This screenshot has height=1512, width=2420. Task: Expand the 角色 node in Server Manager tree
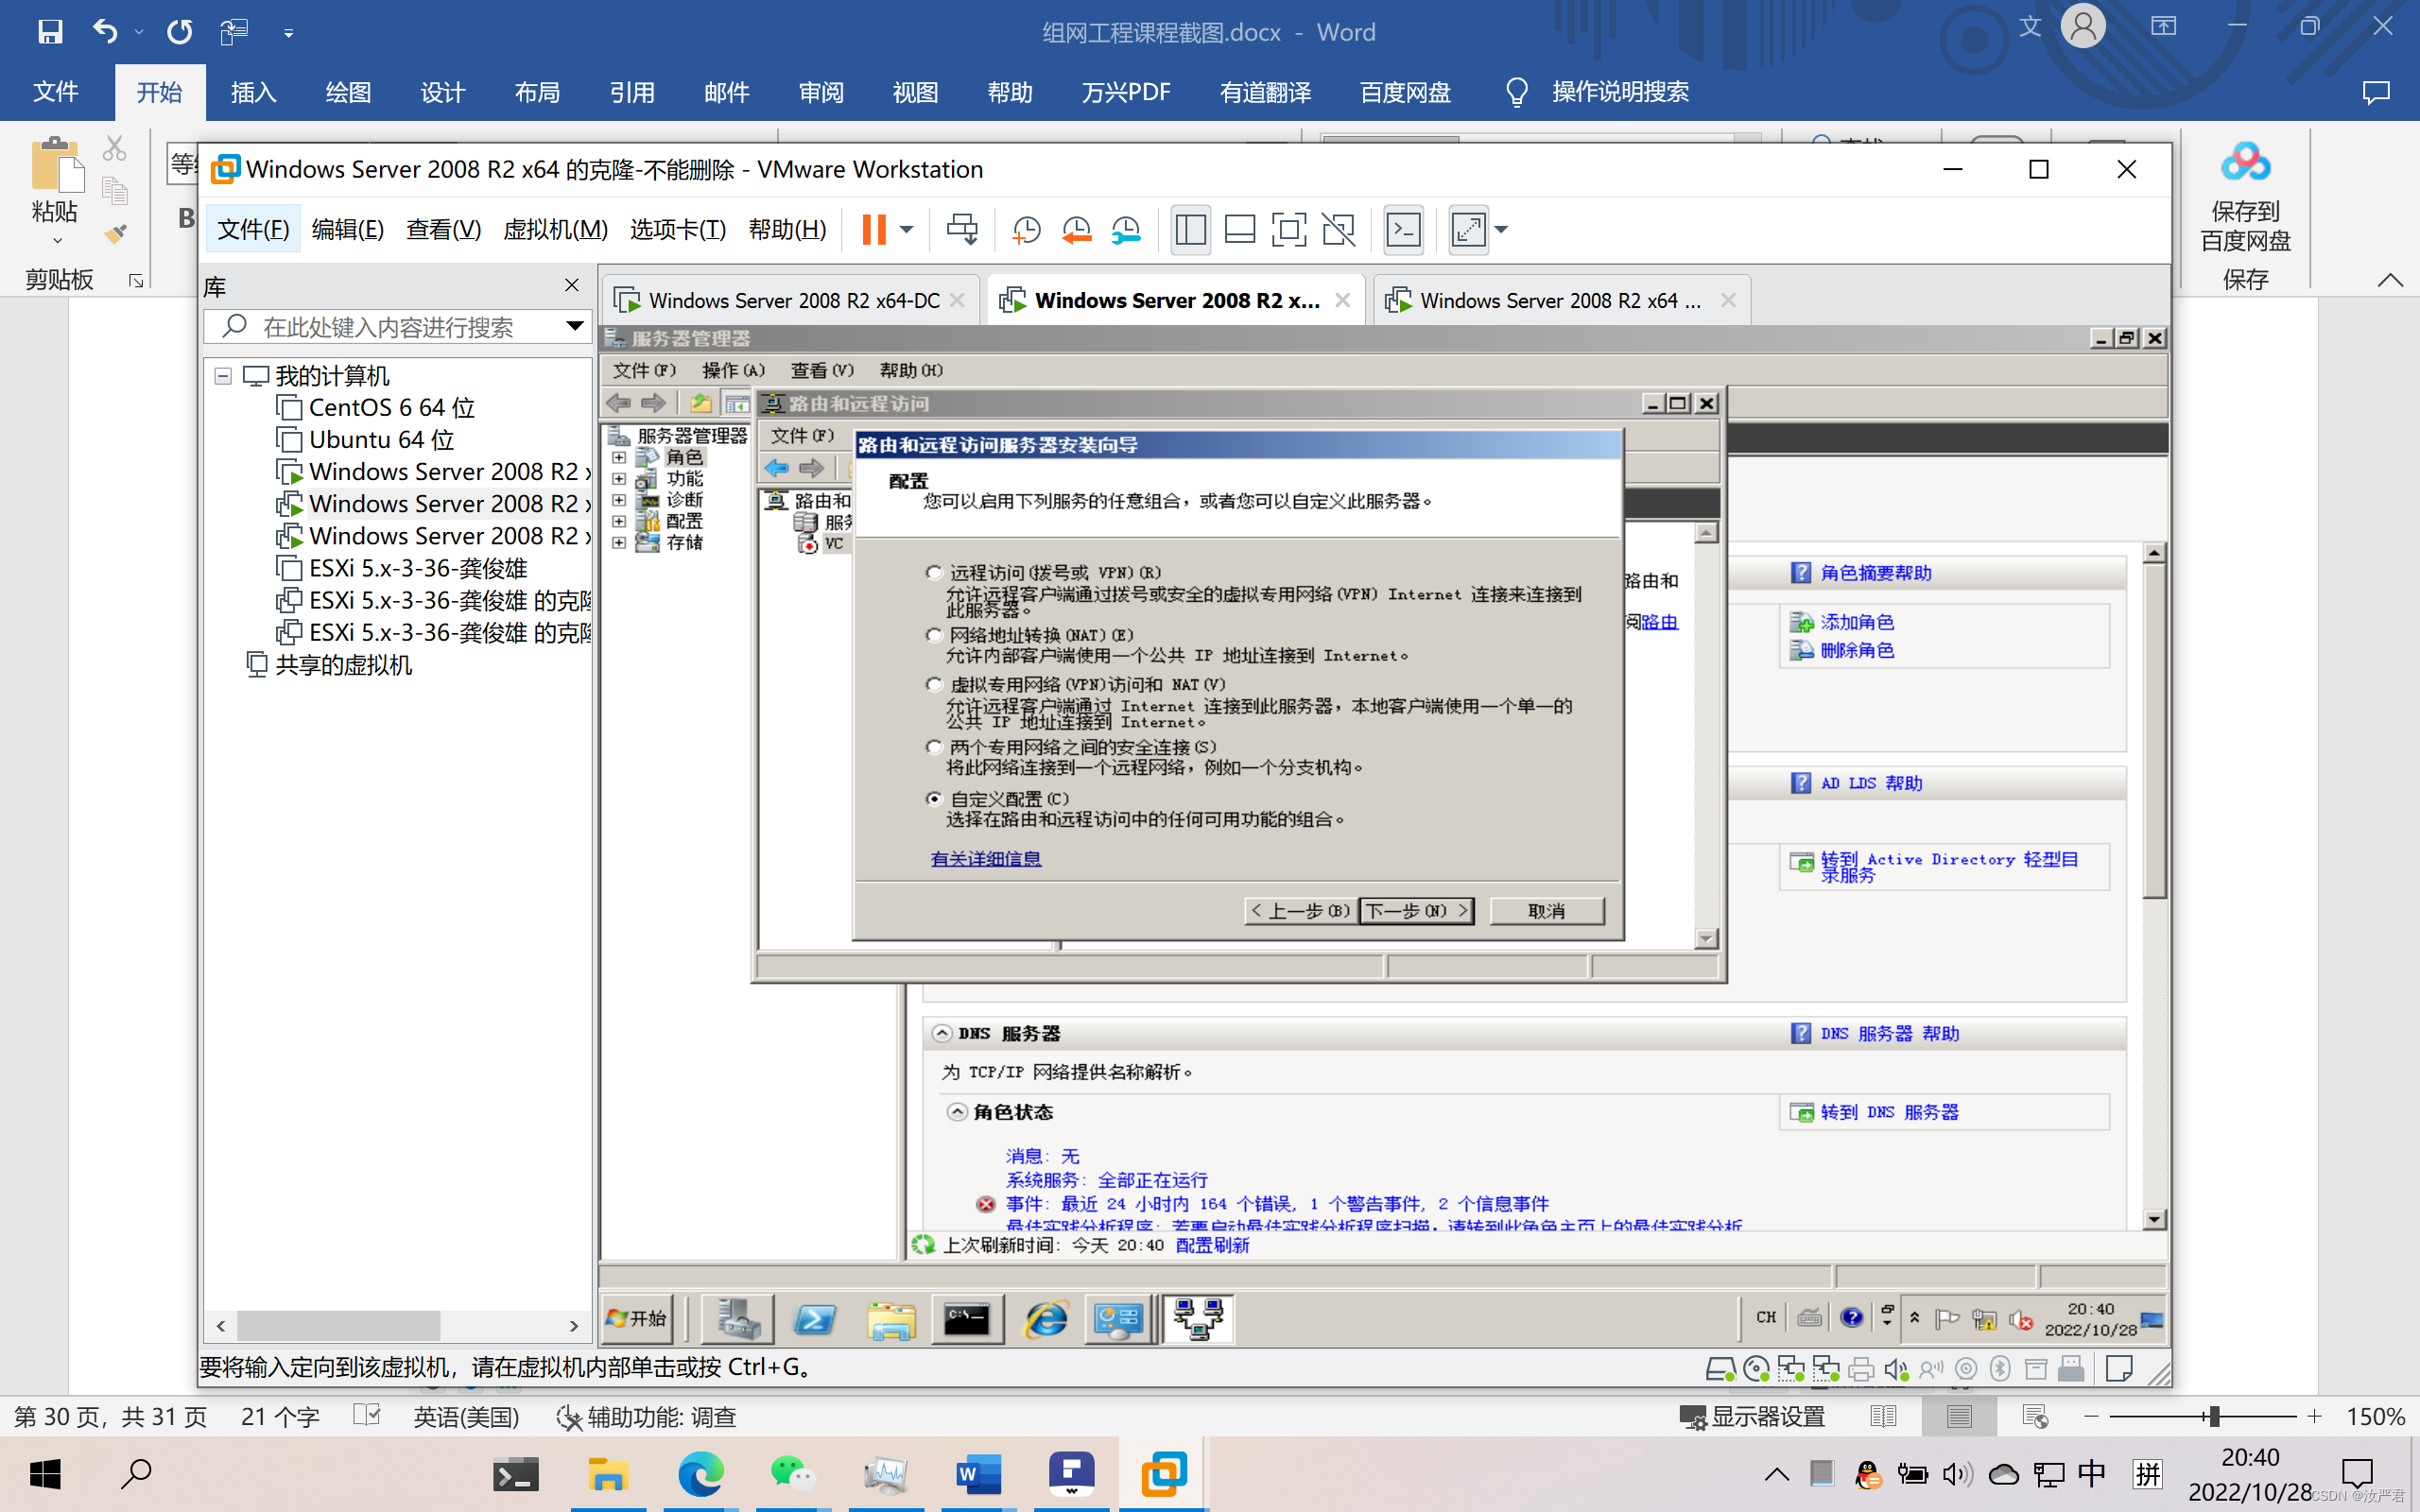619,458
